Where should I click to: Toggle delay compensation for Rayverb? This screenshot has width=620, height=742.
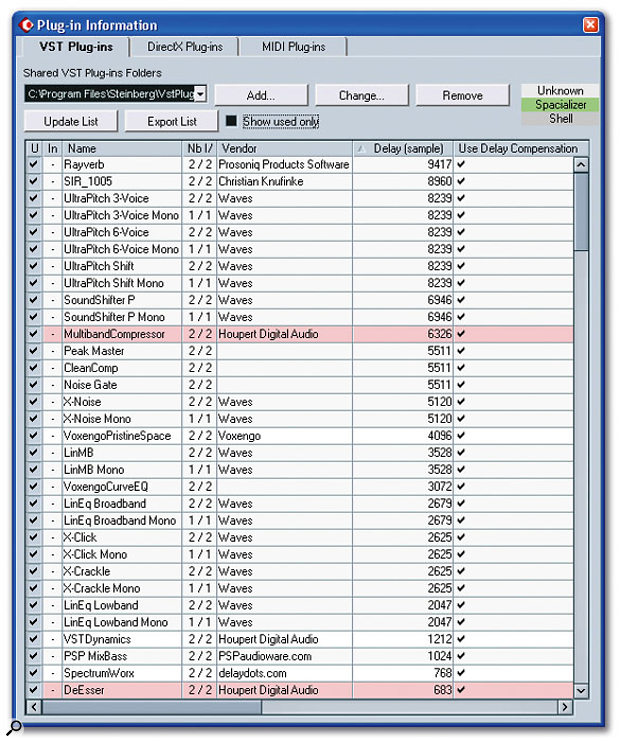click(x=461, y=165)
